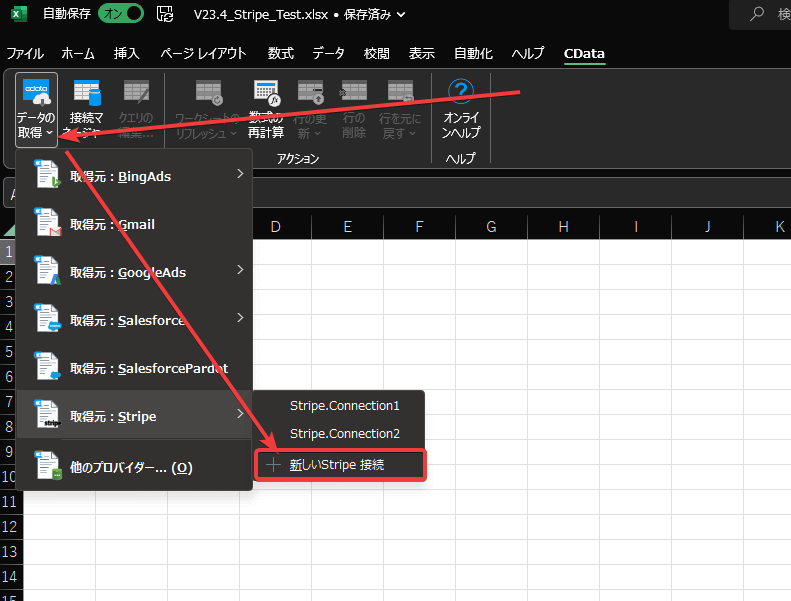Switch to the ヘルプ ribbon tab
Viewport: 791px width, 601px height.
pyautogui.click(x=528, y=53)
